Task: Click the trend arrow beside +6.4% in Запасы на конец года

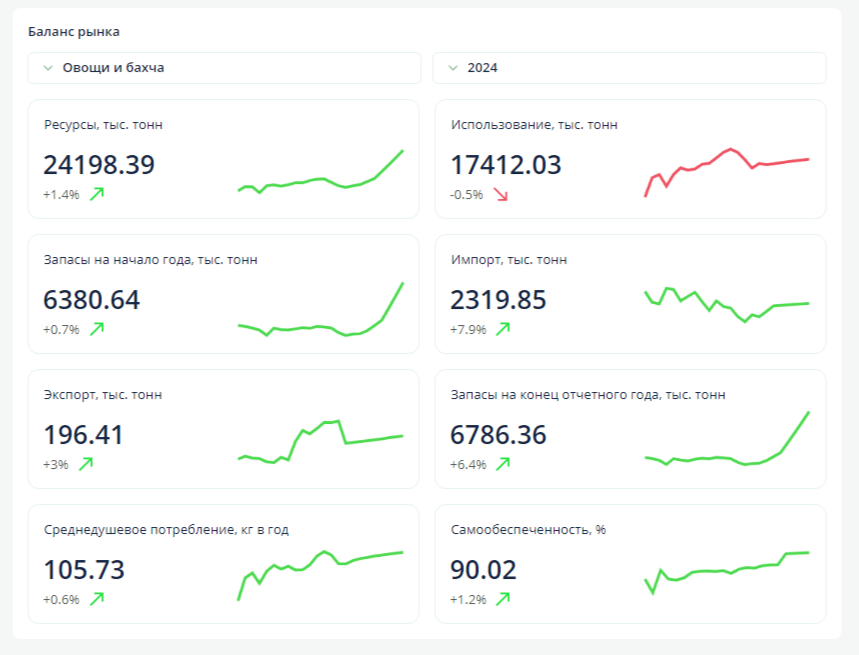Action: [x=503, y=464]
